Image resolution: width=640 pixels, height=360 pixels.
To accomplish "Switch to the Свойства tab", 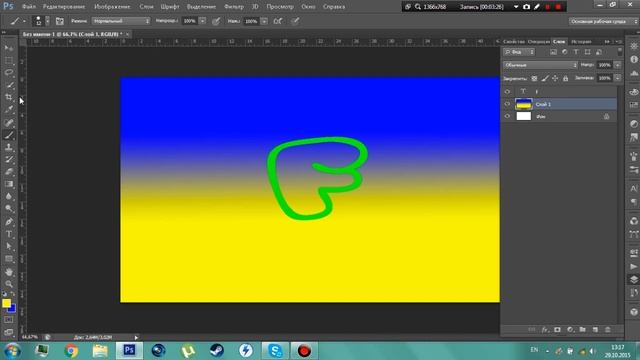I will (514, 42).
